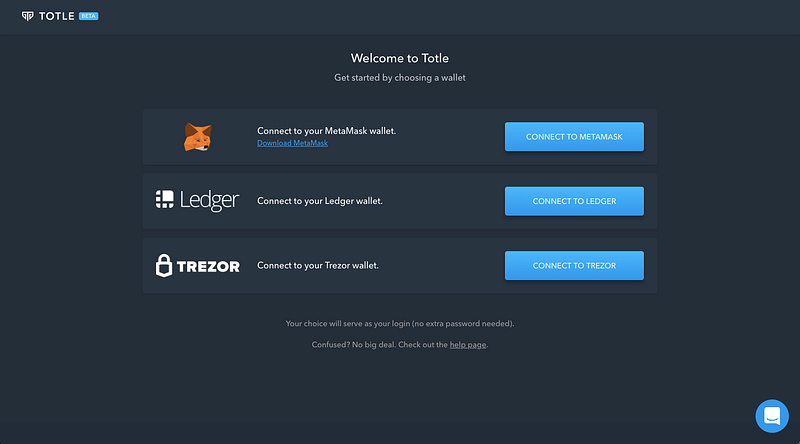Click the BETA badge beside Totle
This screenshot has height=444, width=800.
[88, 16]
